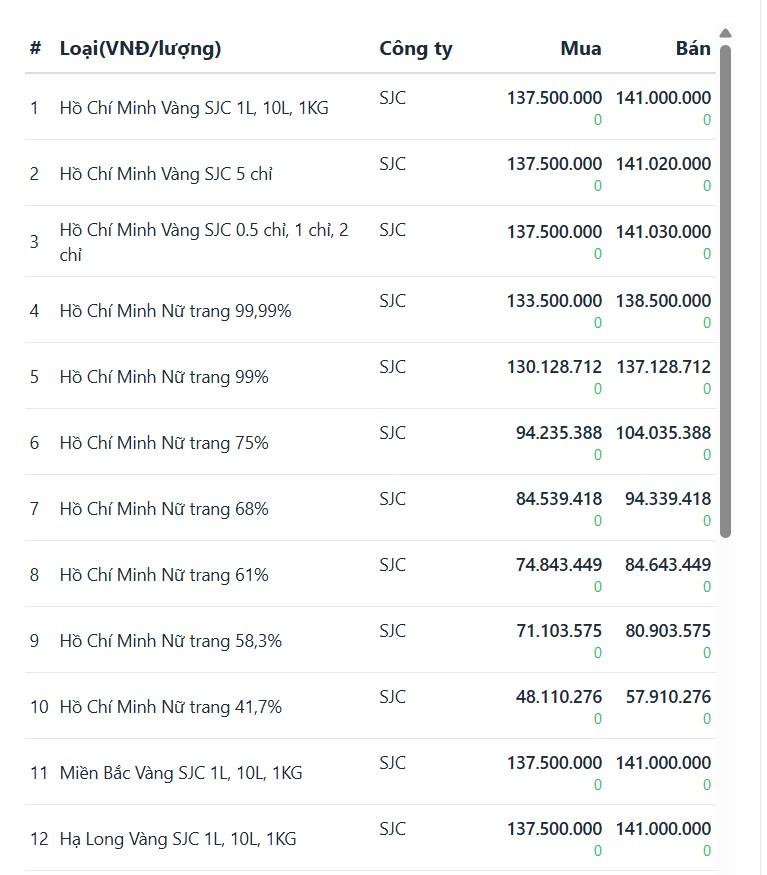Click the vertical scrollbar thumb
This screenshot has height=875, width=767.
(725, 291)
